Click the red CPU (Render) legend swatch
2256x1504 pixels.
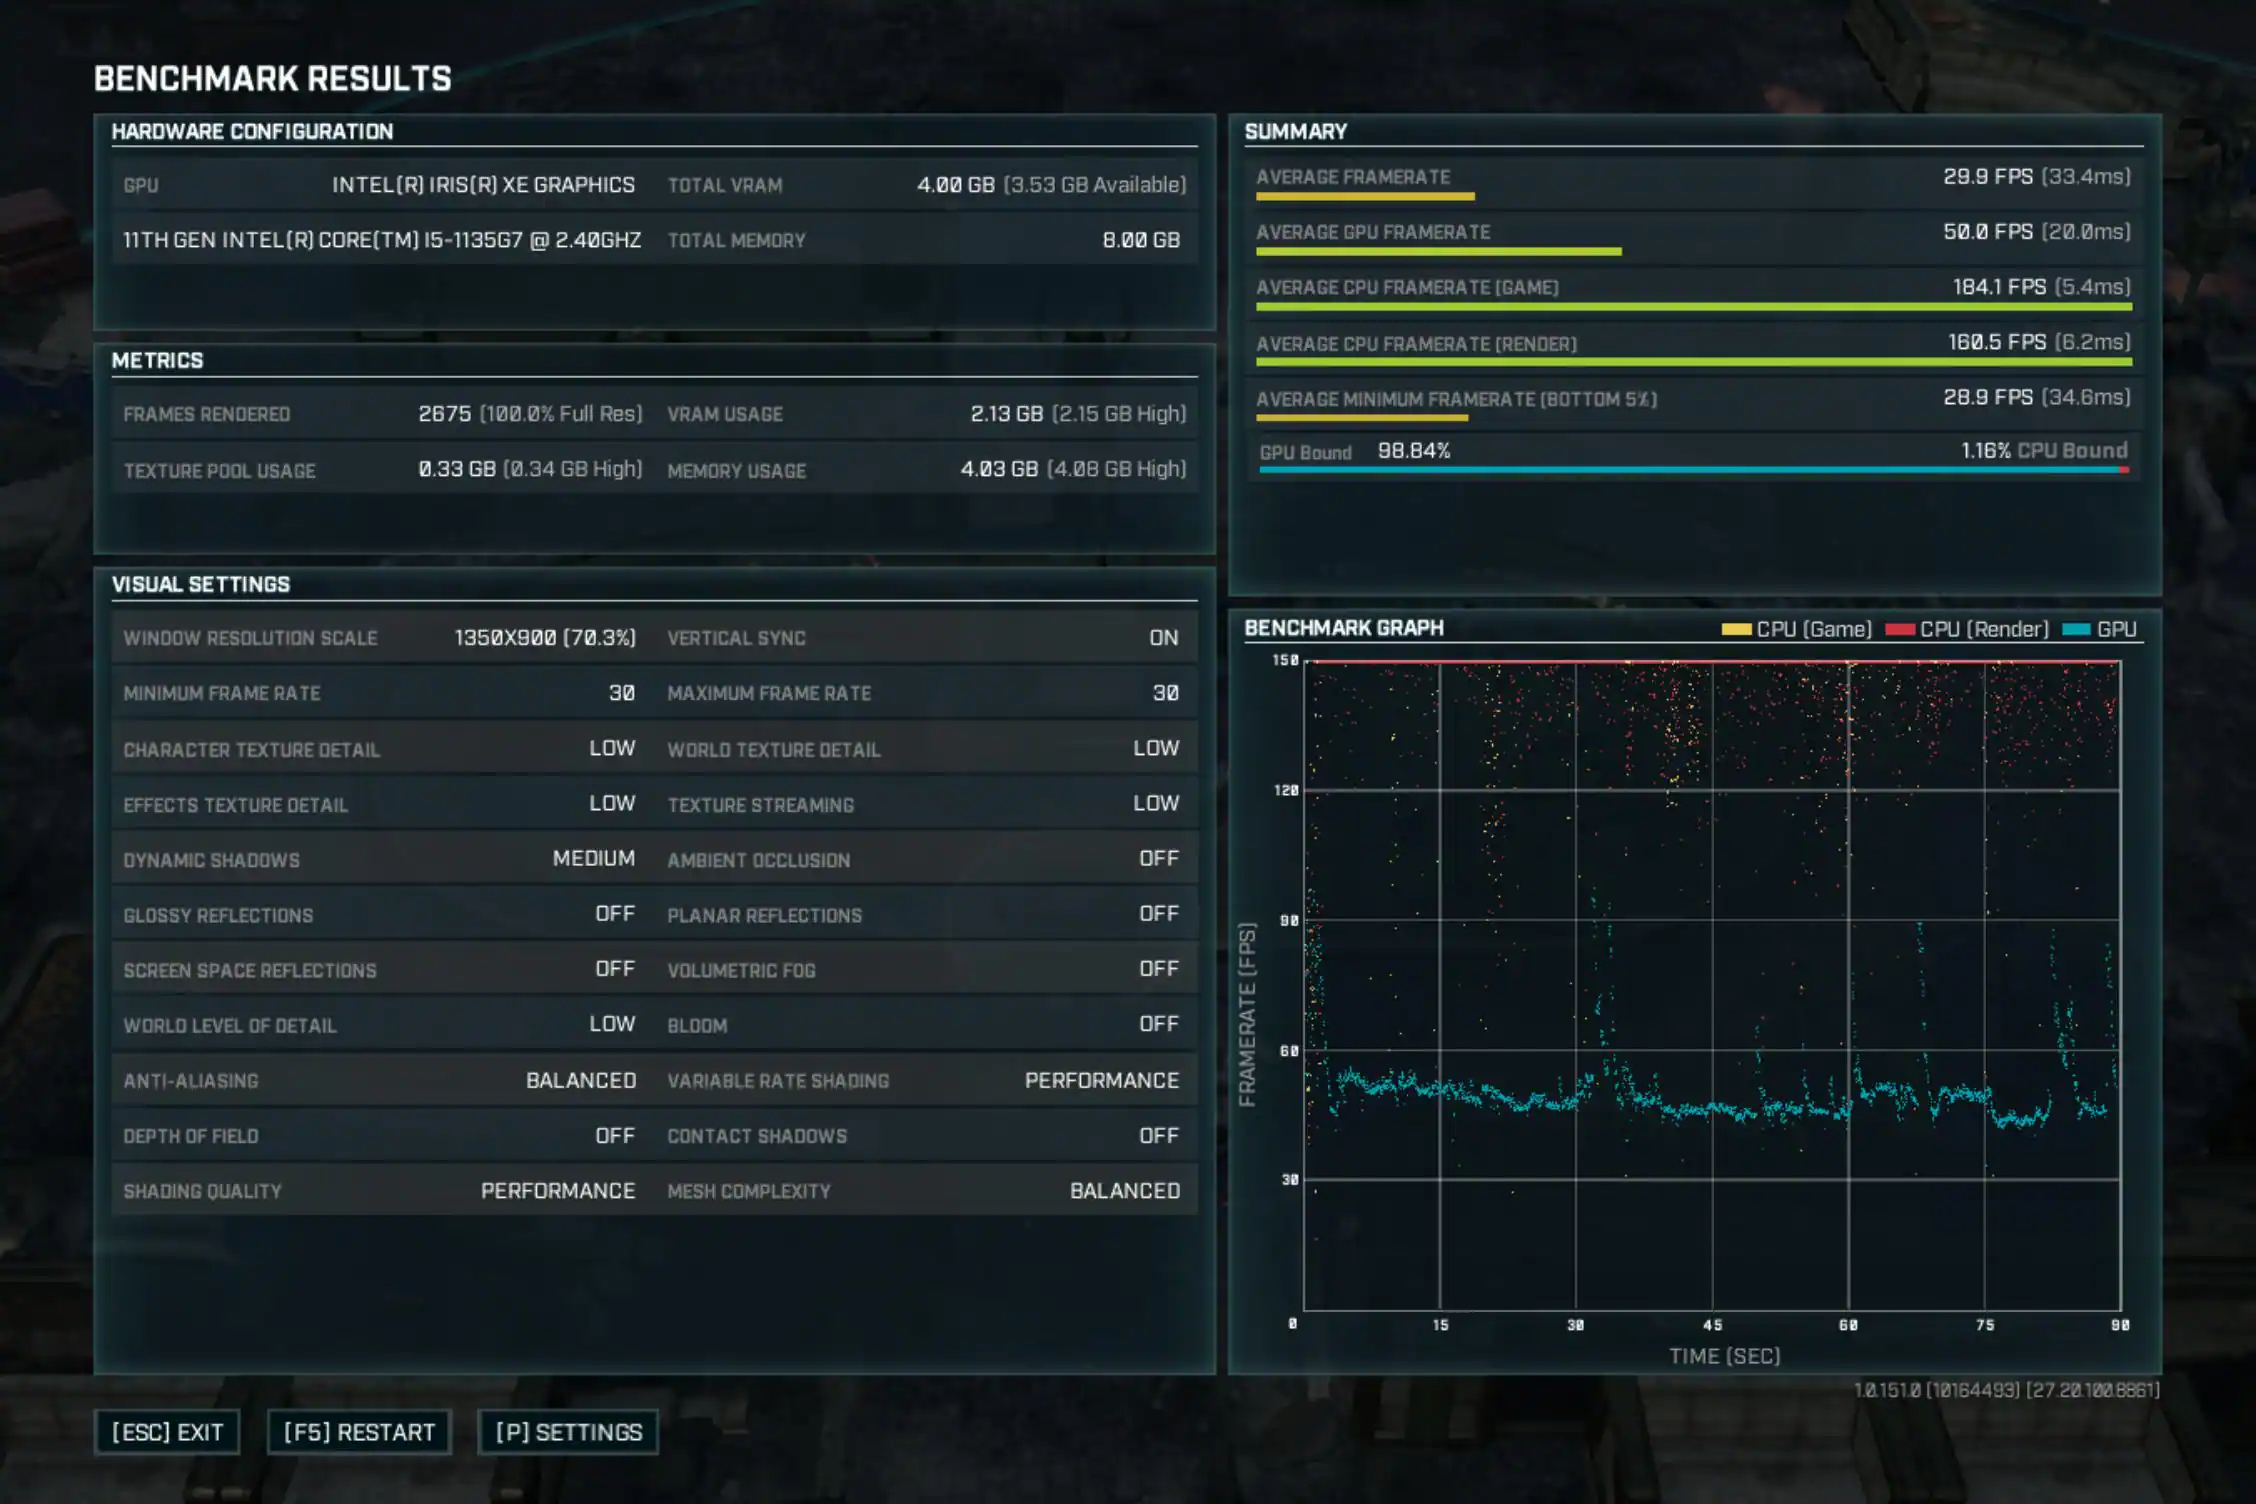point(1899,629)
